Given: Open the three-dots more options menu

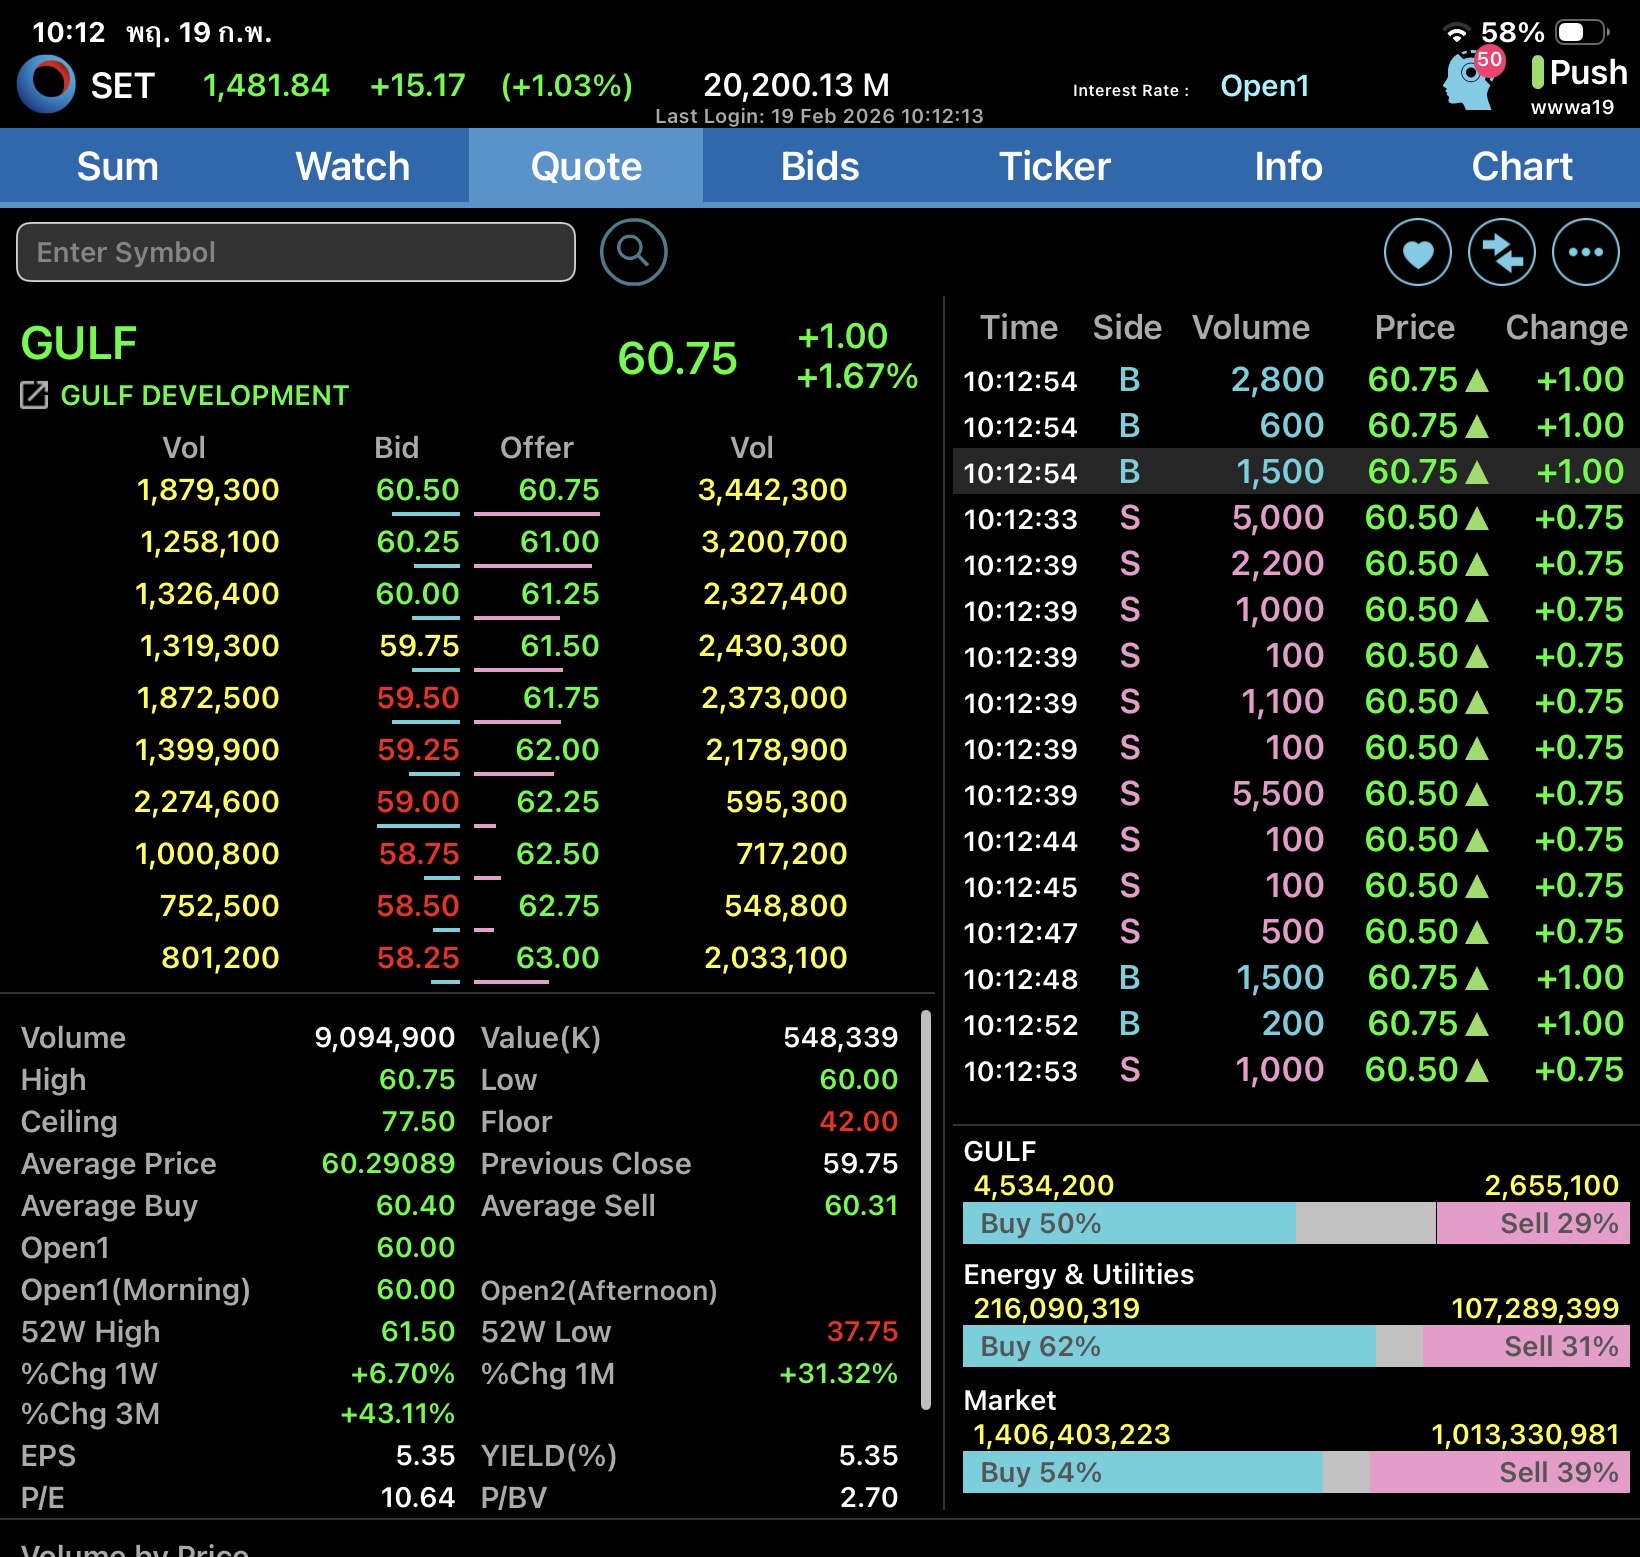Looking at the screenshot, I should (x=1585, y=252).
